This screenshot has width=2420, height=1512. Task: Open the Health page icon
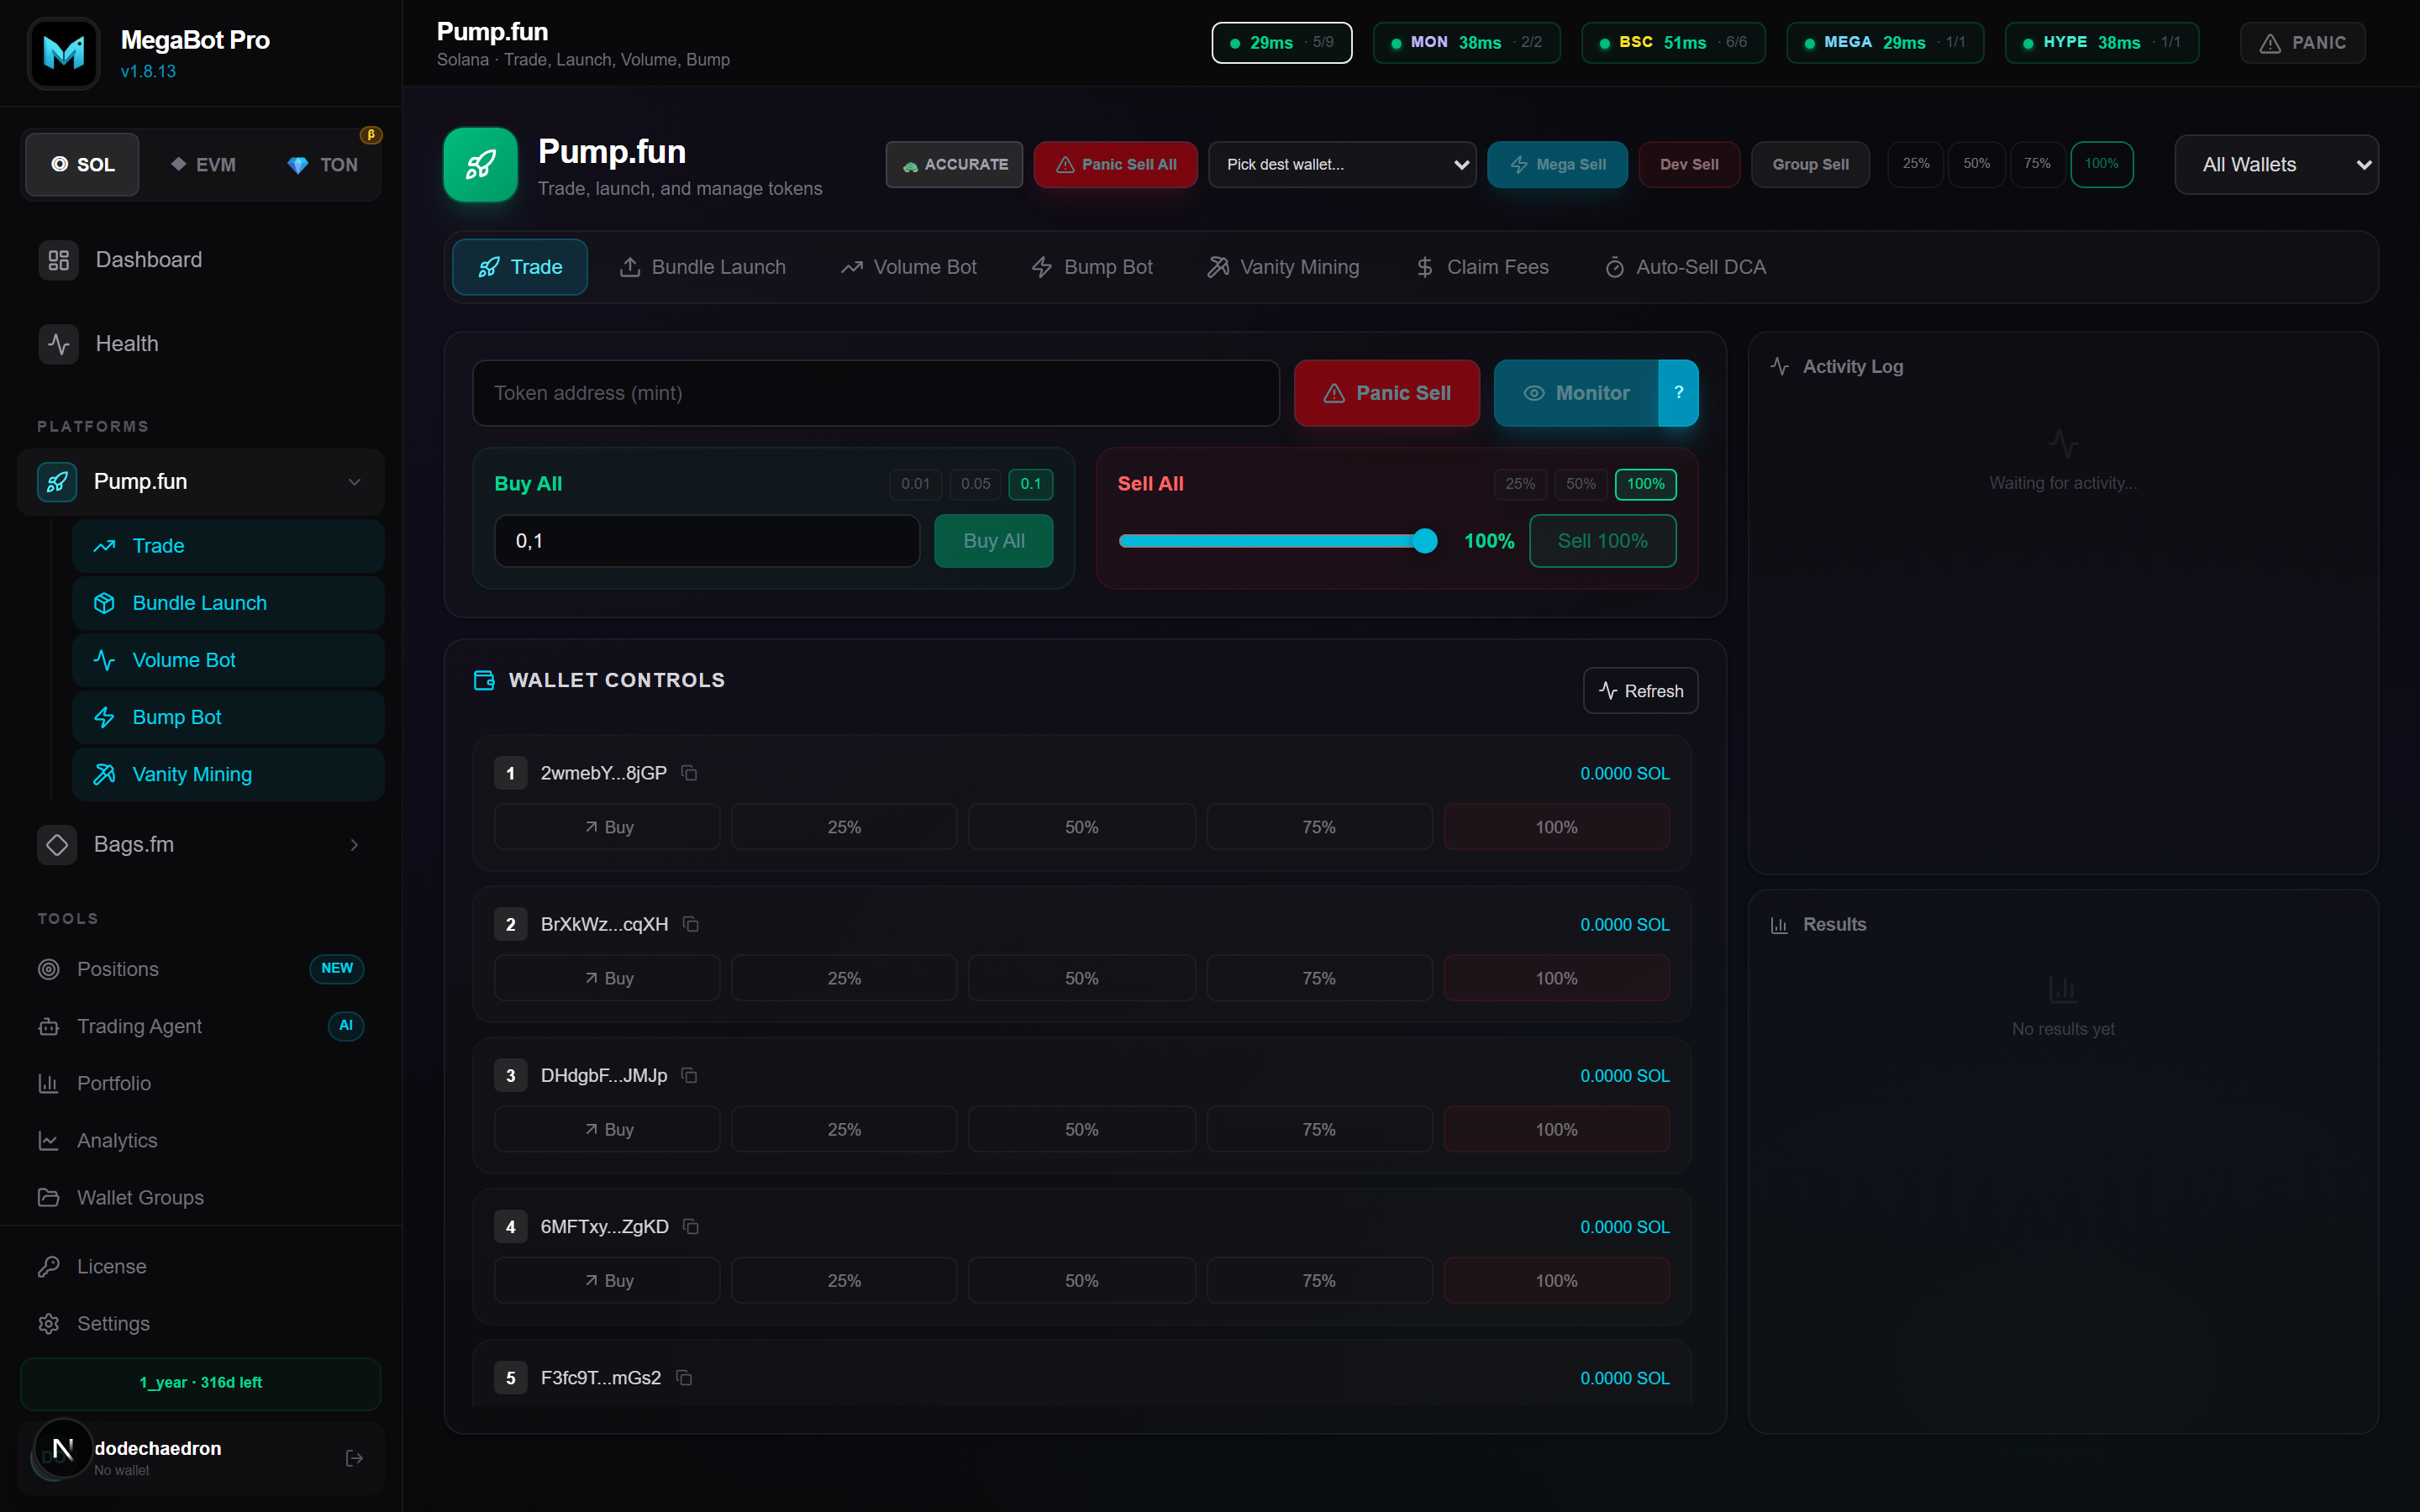[x=59, y=344]
